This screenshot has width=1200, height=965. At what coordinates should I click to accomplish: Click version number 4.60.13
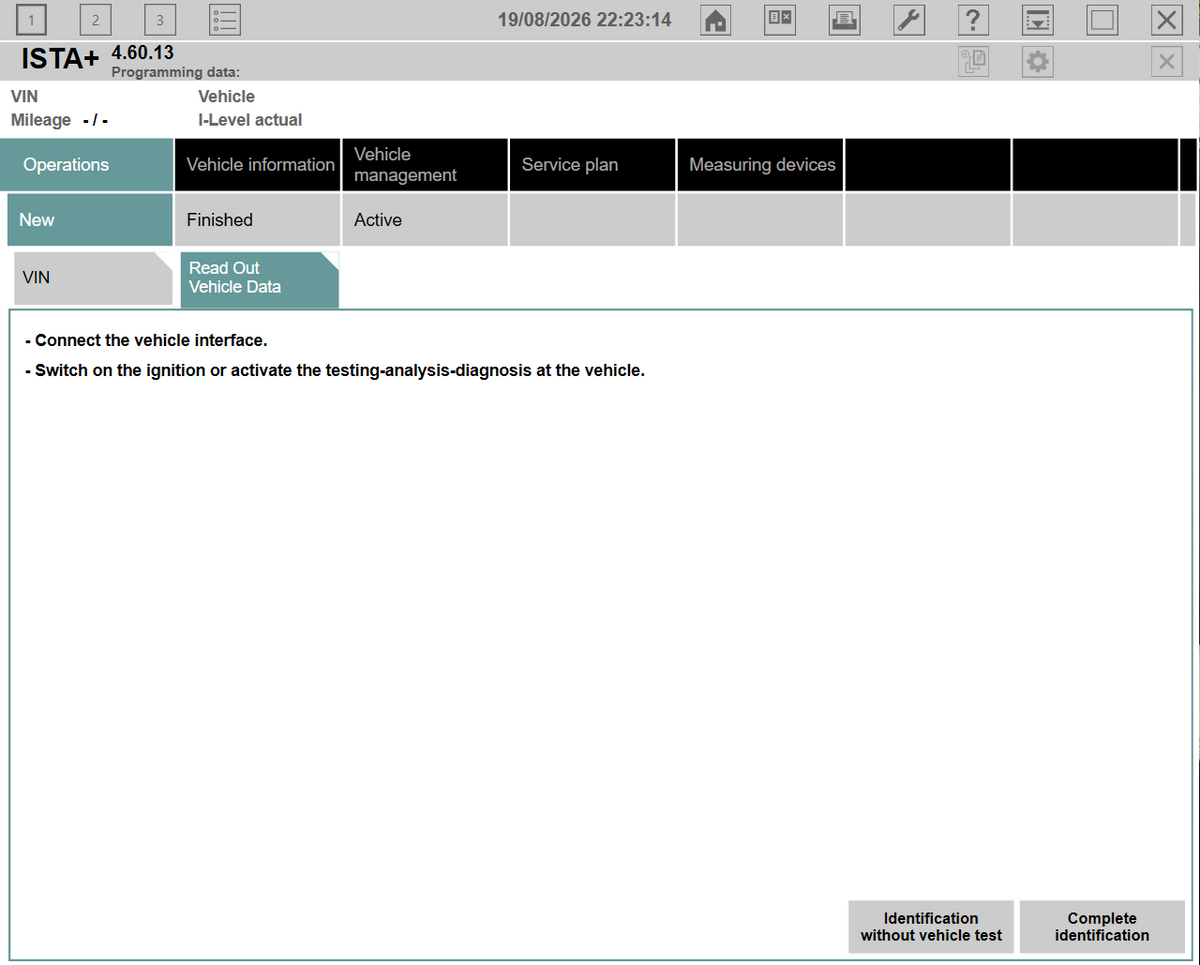click(142, 52)
